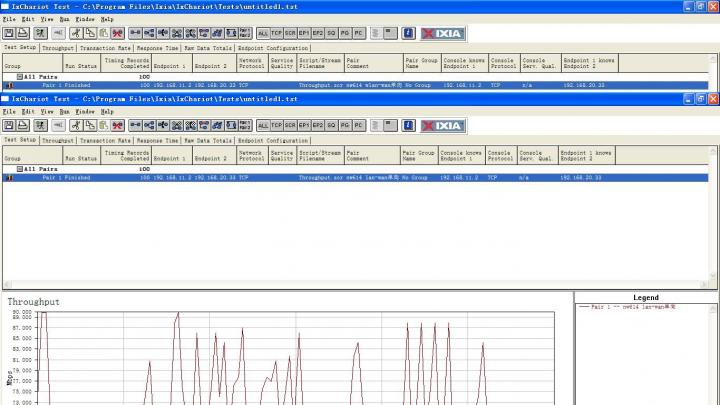This screenshot has height=405, width=720.
Task: Click Save icon in upper IxChariot window
Action: (9, 33)
